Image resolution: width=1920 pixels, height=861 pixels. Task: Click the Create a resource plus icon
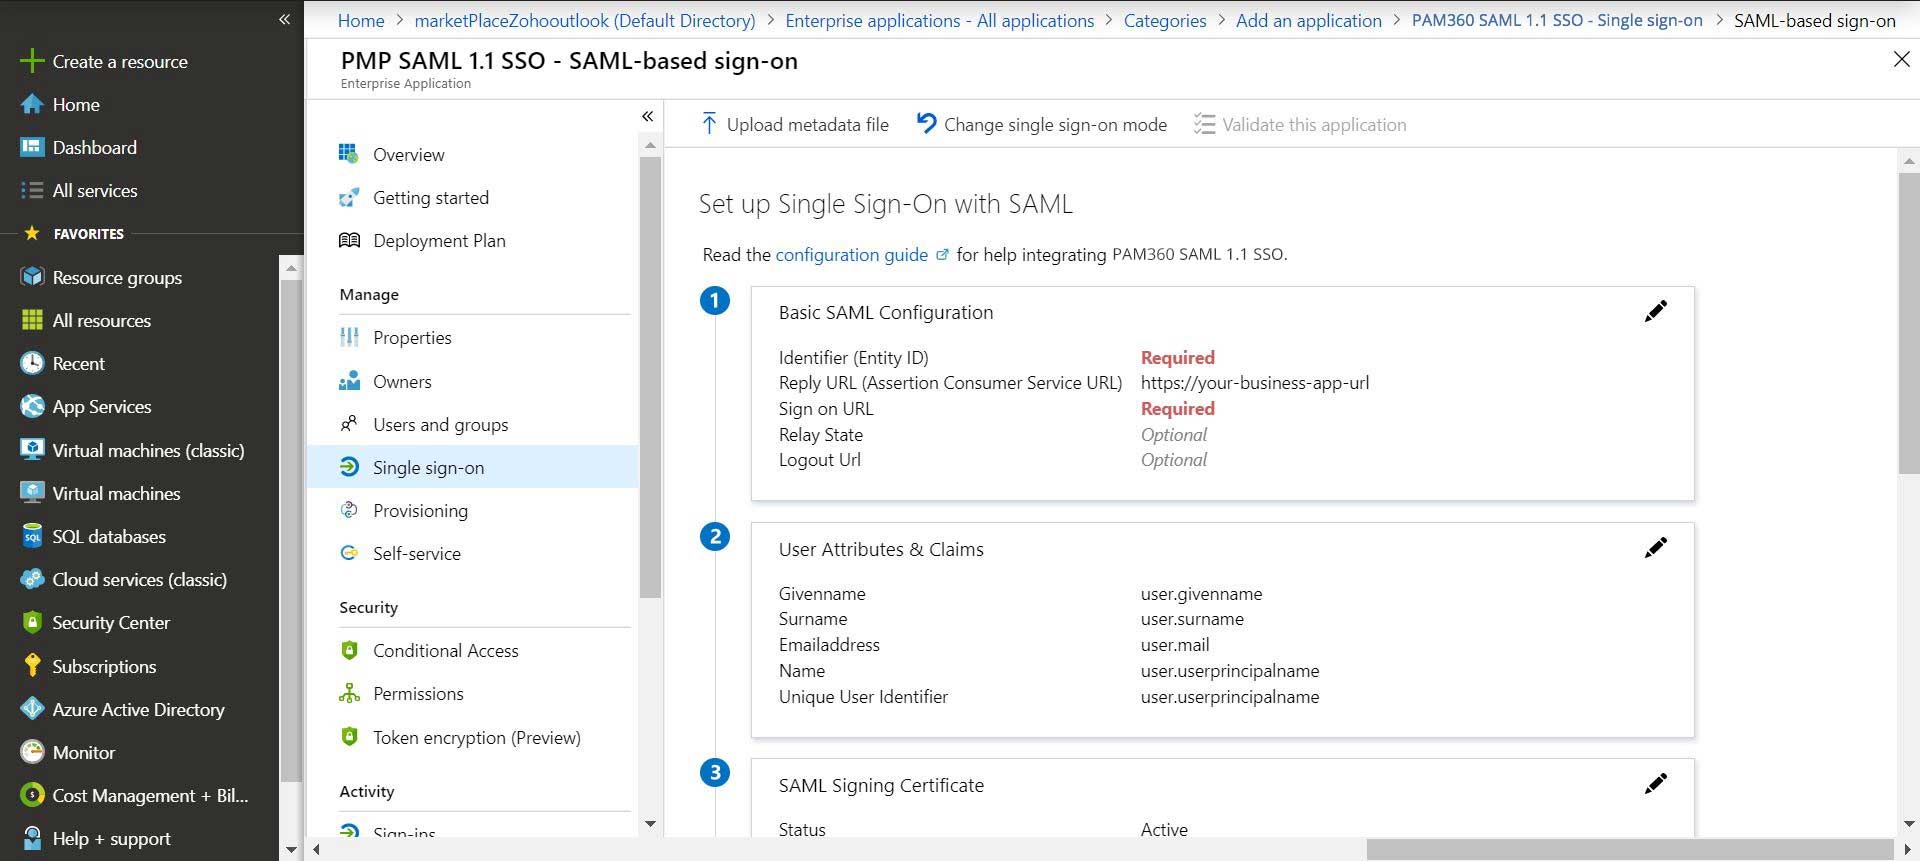32,61
